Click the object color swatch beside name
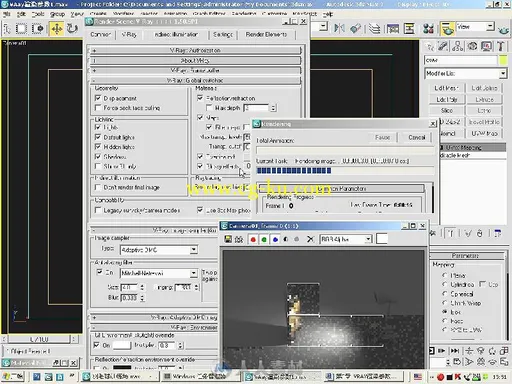The width and height of the screenshot is (512, 384). click(x=503, y=60)
